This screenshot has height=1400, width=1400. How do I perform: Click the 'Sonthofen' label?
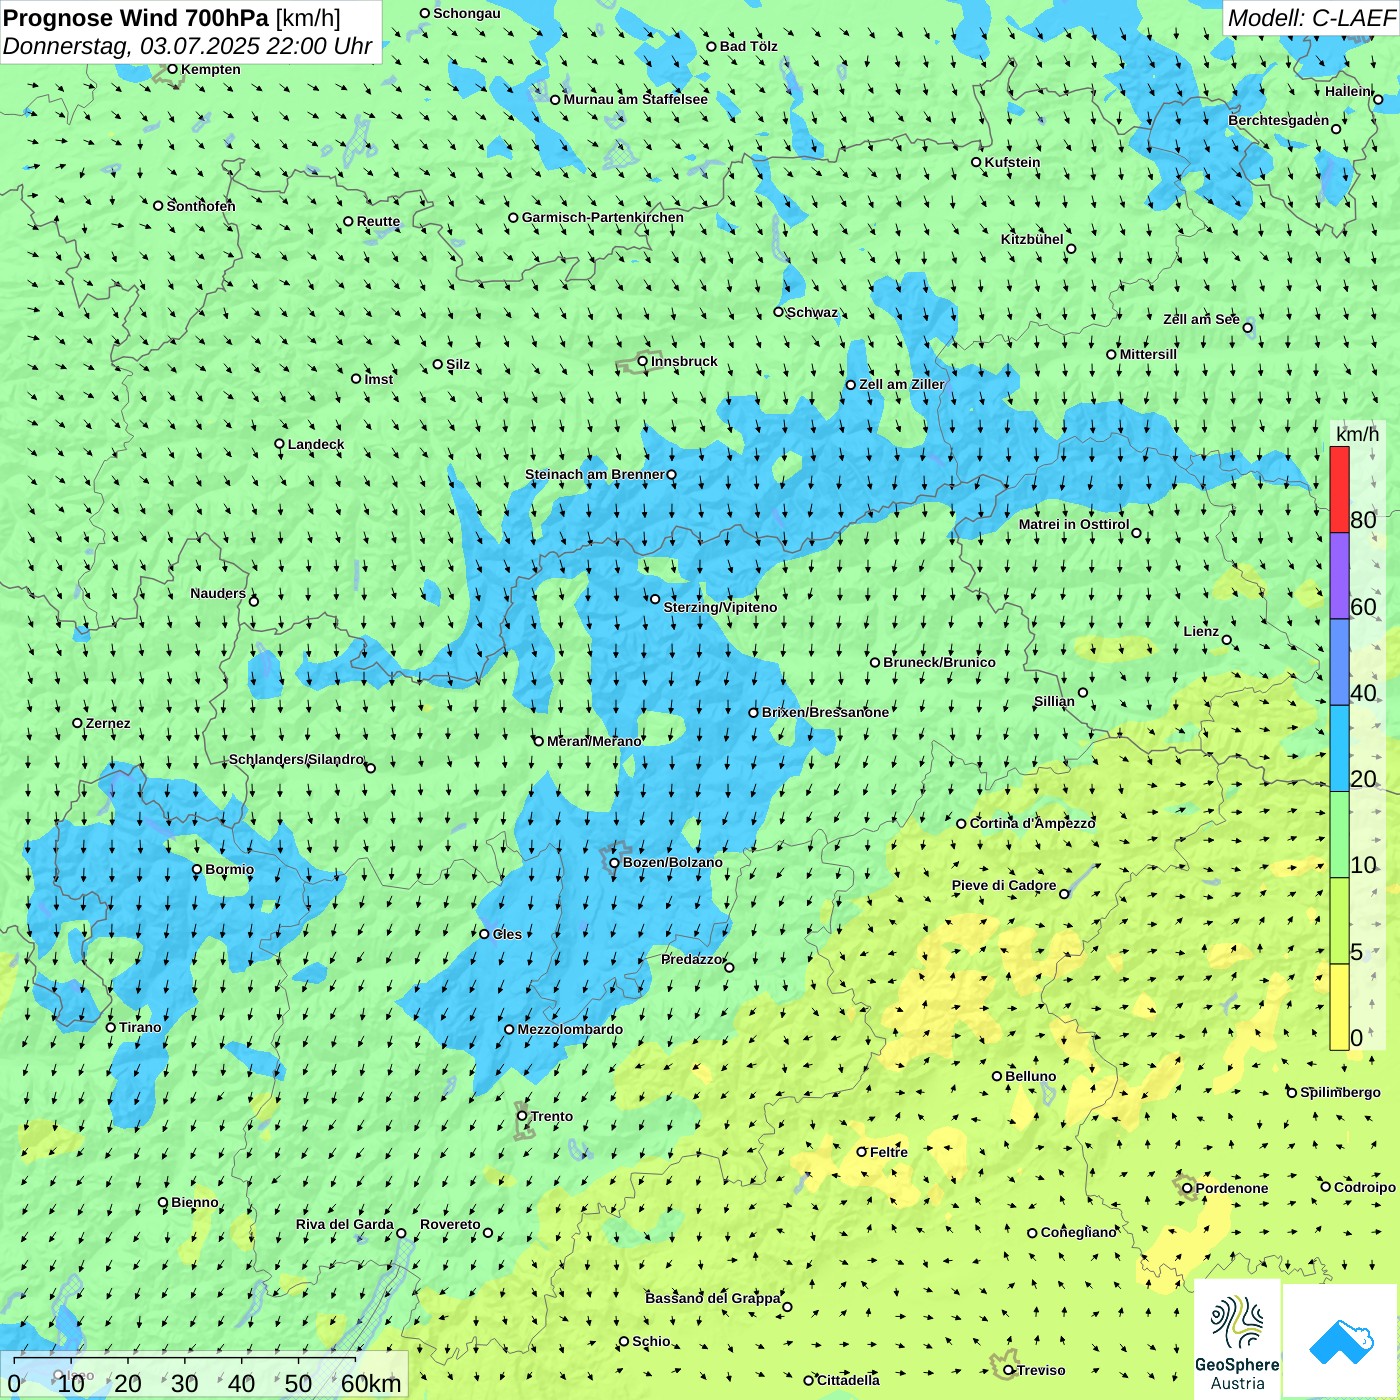point(201,206)
